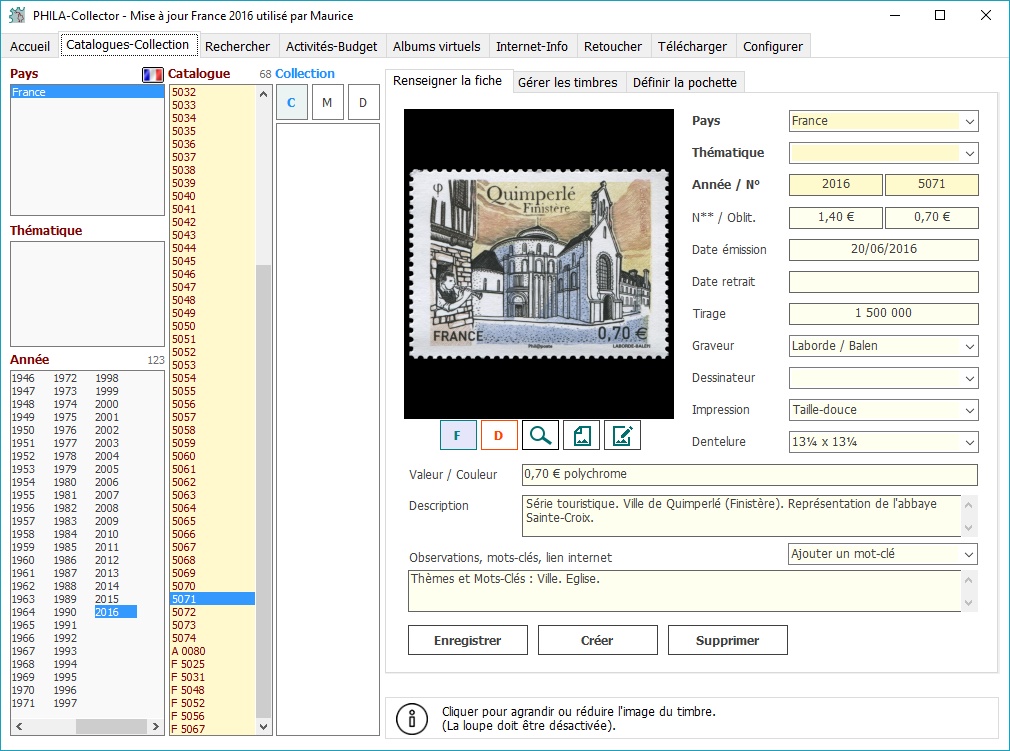This screenshot has height=751, width=1010.
Task: Click the Valeur / Couleur input field
Action: point(750,475)
